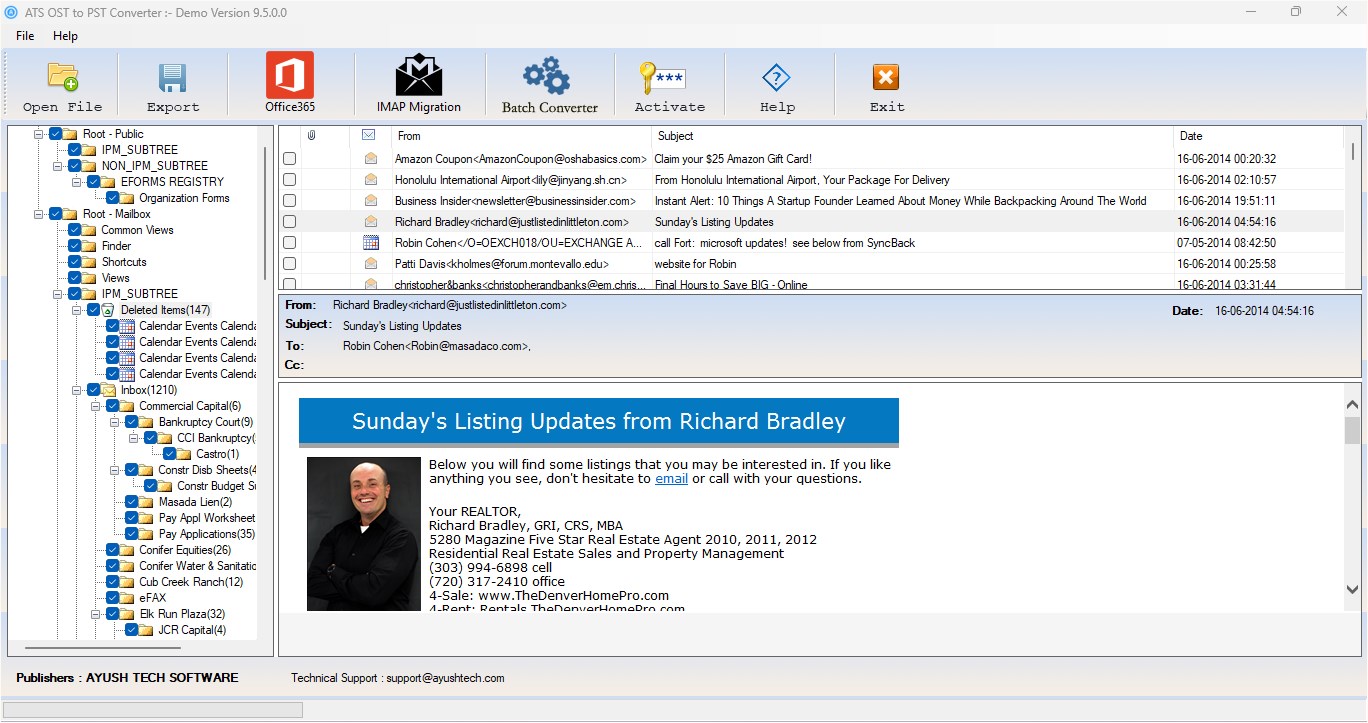1368x723 pixels.
Task: Click the Export floppy disk icon
Action: click(173, 78)
